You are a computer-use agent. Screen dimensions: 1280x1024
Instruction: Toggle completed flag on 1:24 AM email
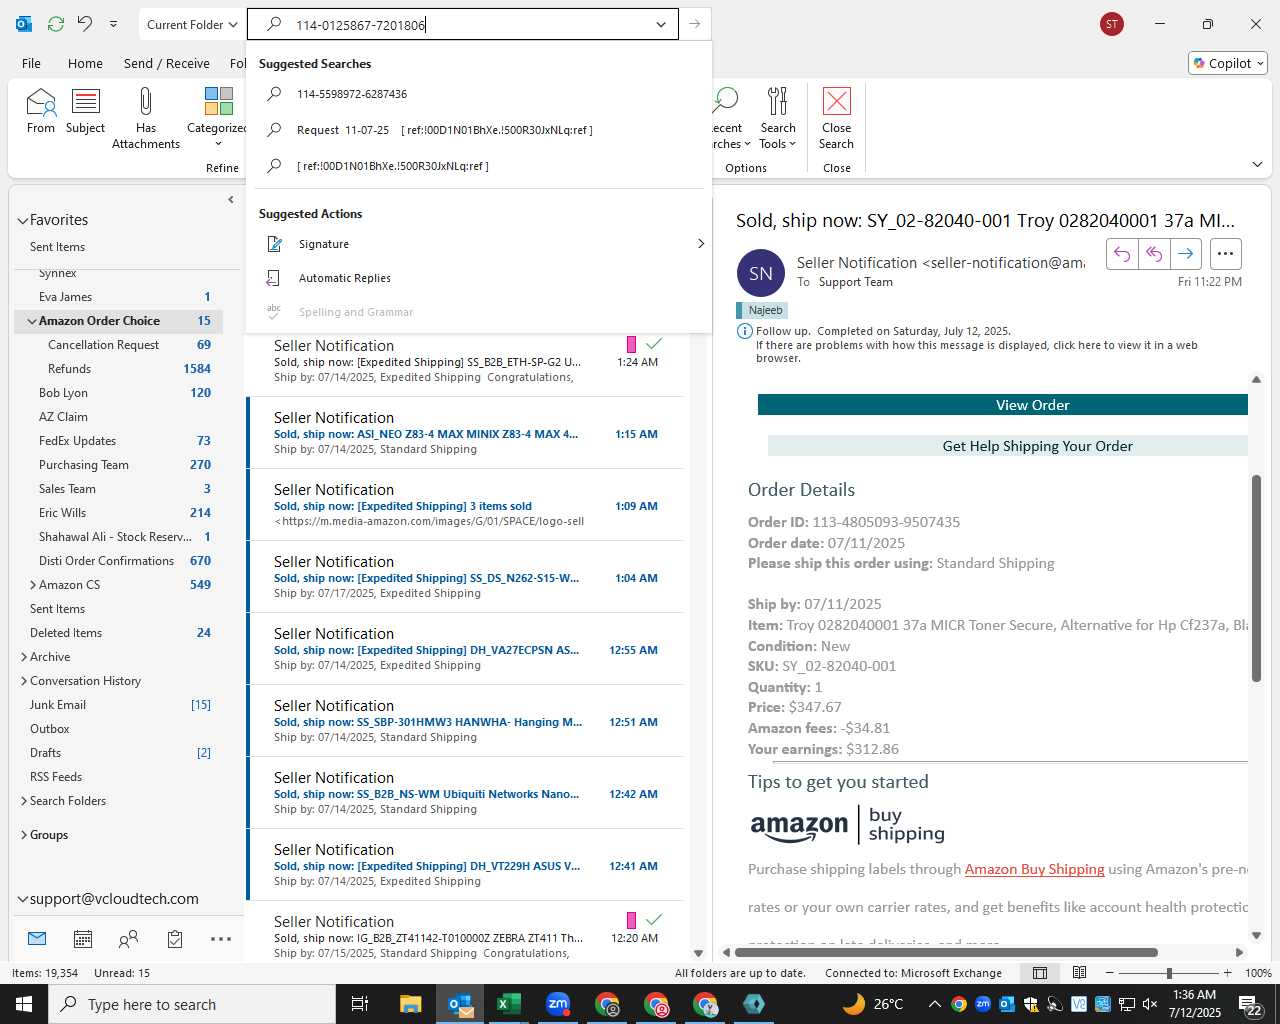pos(654,344)
